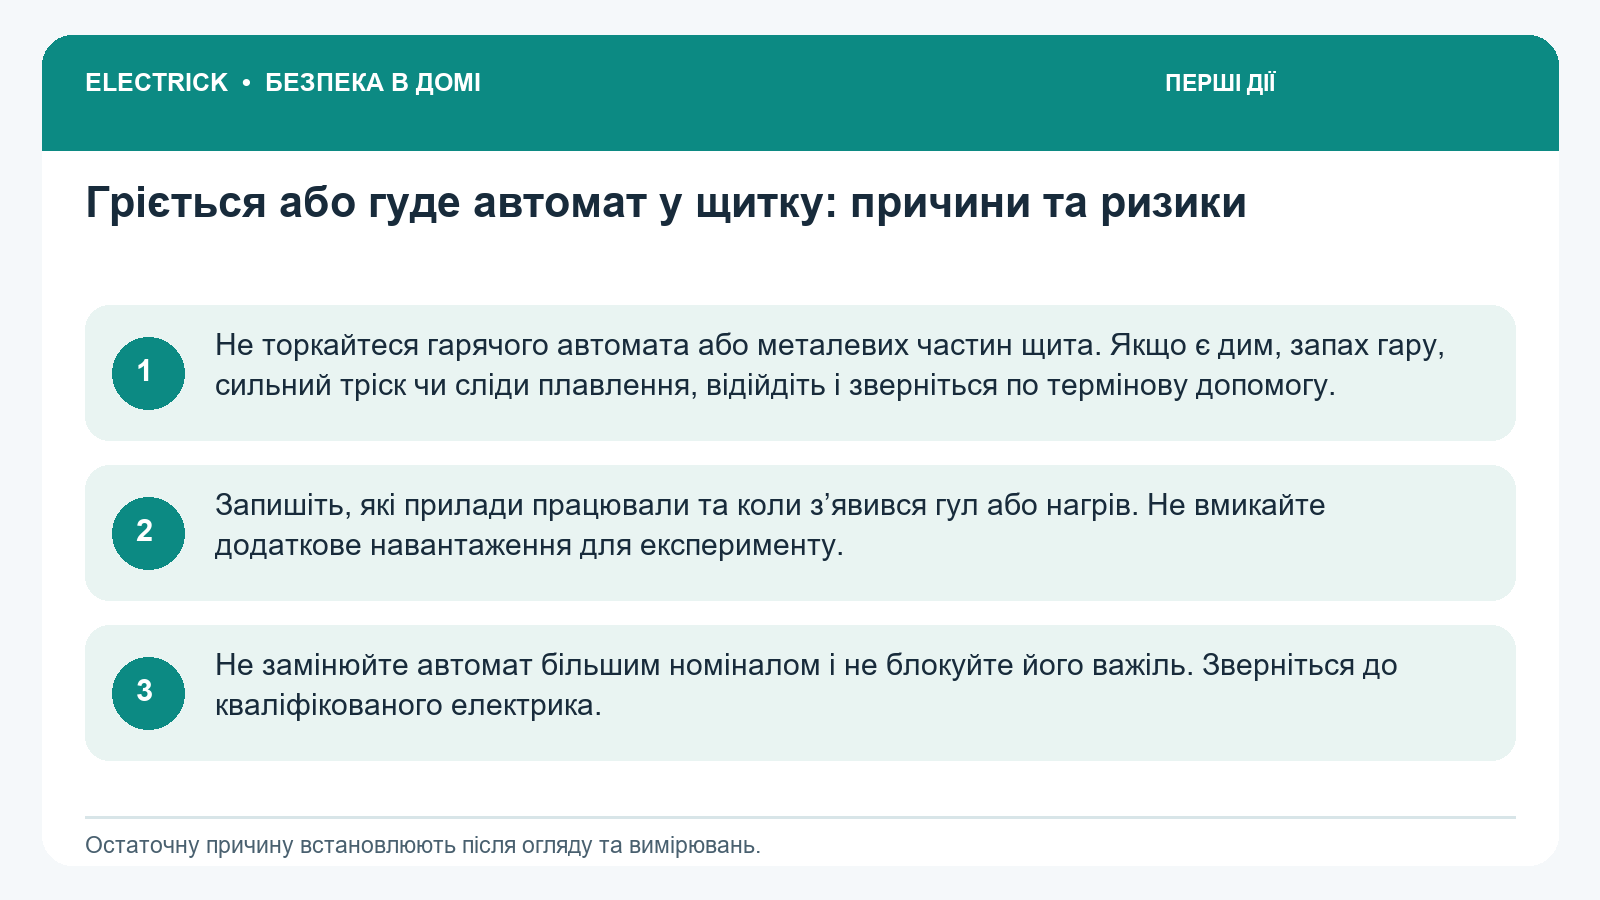Click the step 2 number badge
Screen dimensions: 1600x900
(x=148, y=533)
